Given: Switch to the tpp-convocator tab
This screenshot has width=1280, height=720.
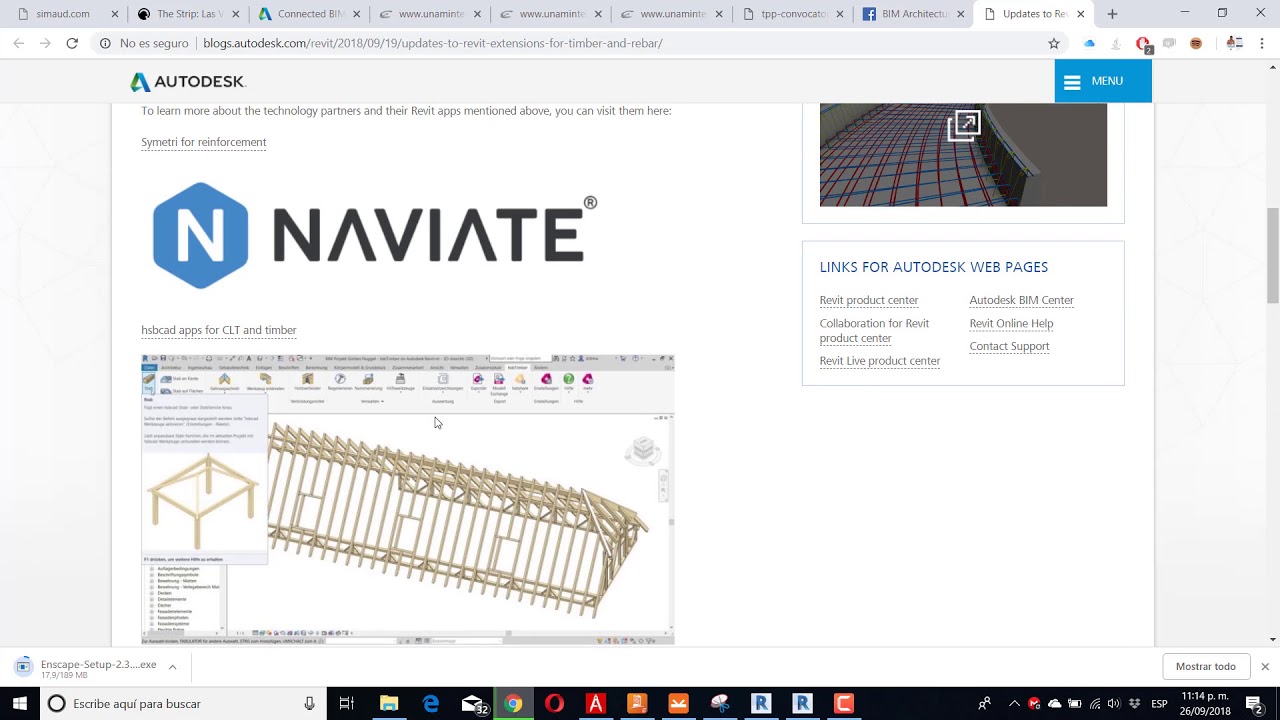Looking at the screenshot, I should pos(793,14).
